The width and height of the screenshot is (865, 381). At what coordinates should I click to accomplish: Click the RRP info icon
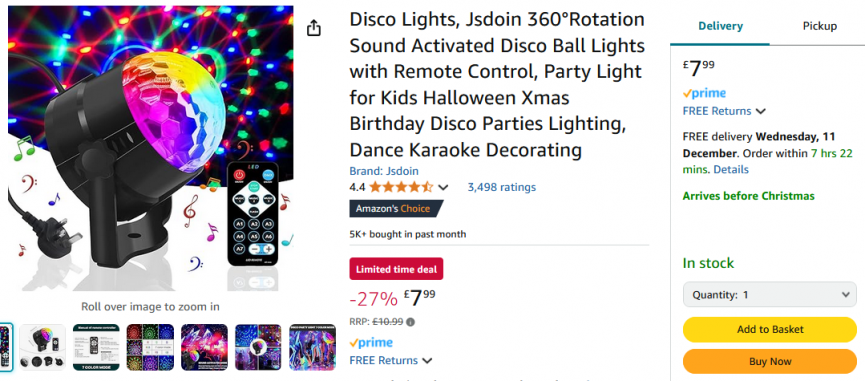pyautogui.click(x=410, y=322)
